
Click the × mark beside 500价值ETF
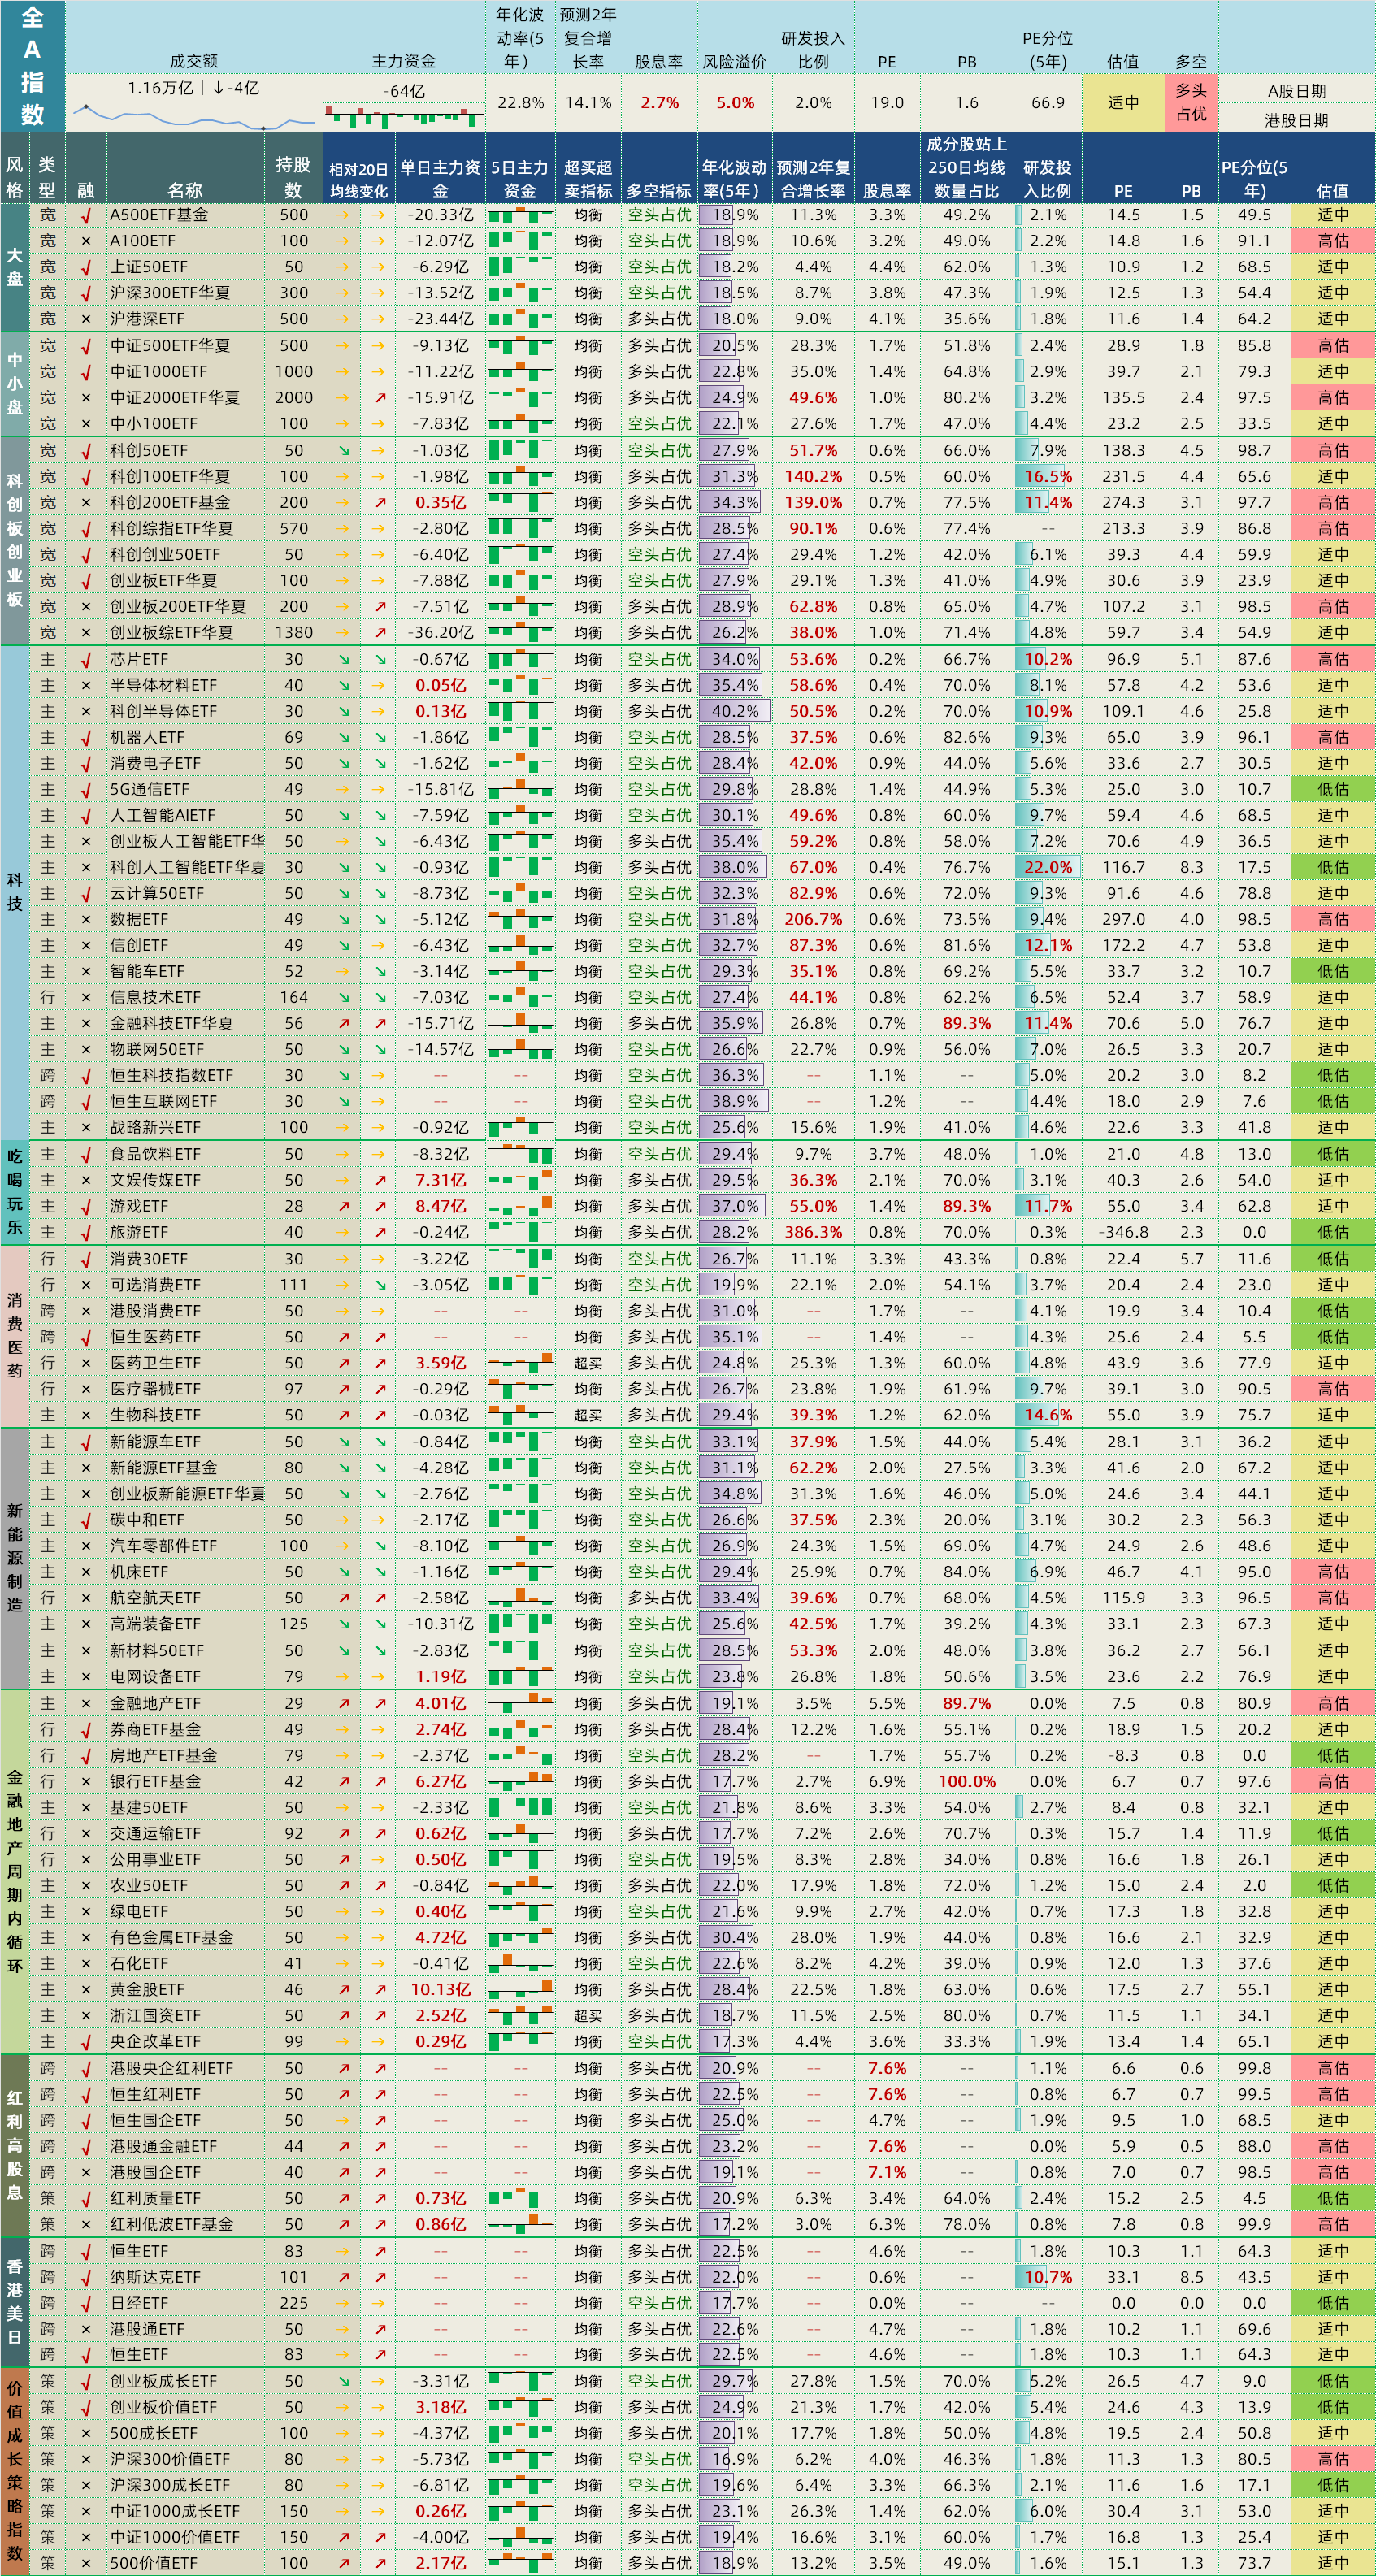[x=86, y=2564]
